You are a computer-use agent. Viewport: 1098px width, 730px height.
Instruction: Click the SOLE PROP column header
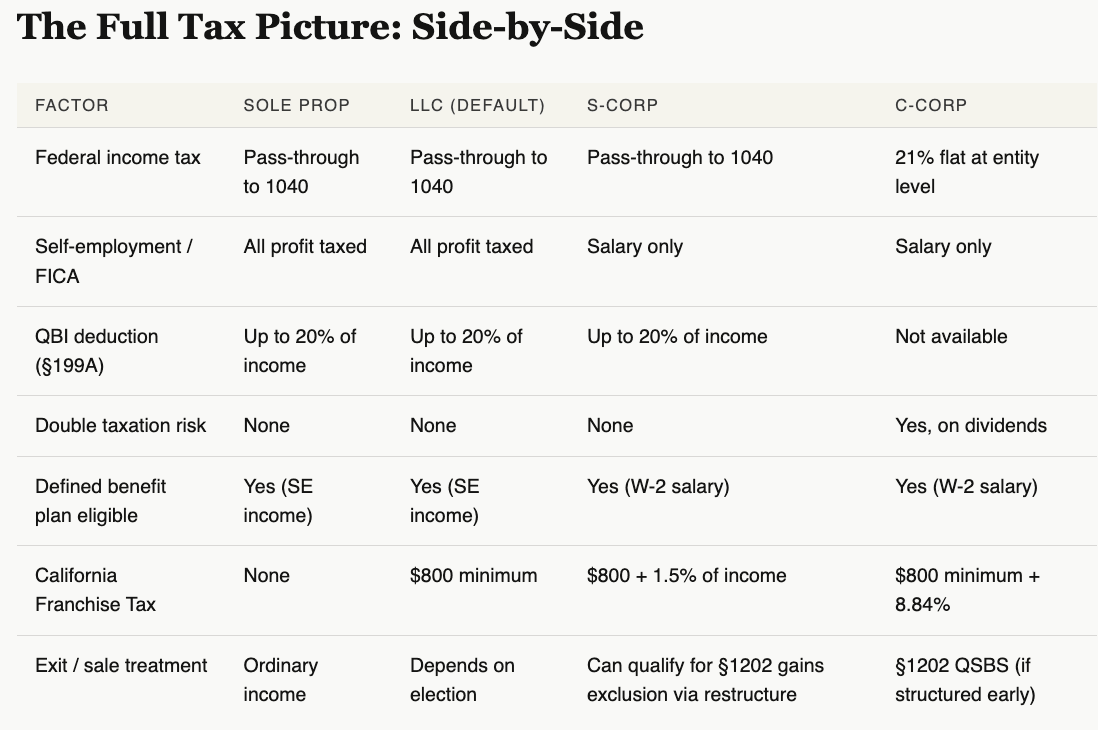pyautogui.click(x=297, y=105)
